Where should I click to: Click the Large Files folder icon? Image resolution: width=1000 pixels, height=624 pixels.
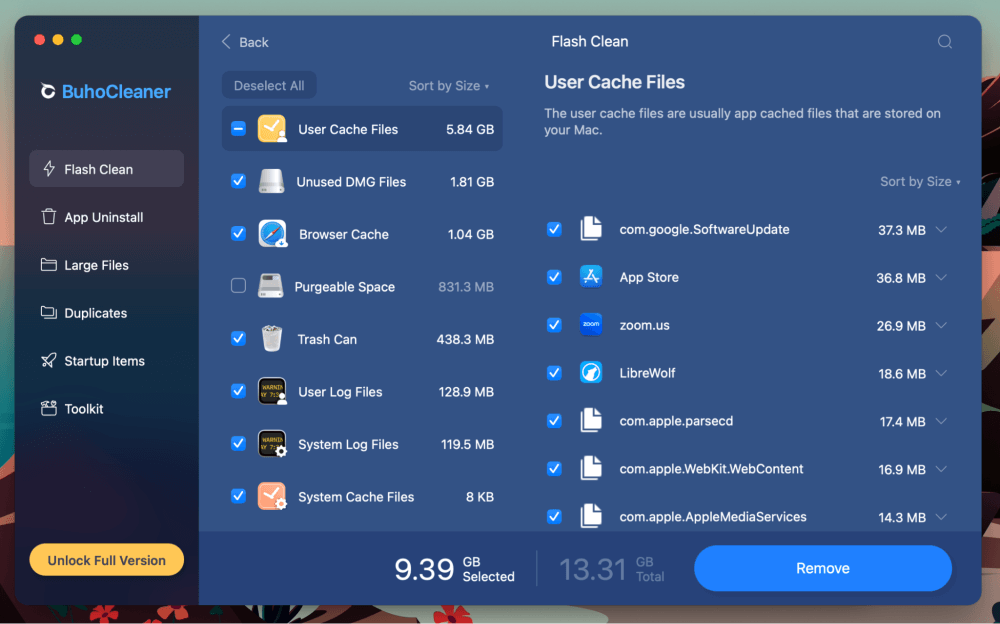tap(48, 265)
